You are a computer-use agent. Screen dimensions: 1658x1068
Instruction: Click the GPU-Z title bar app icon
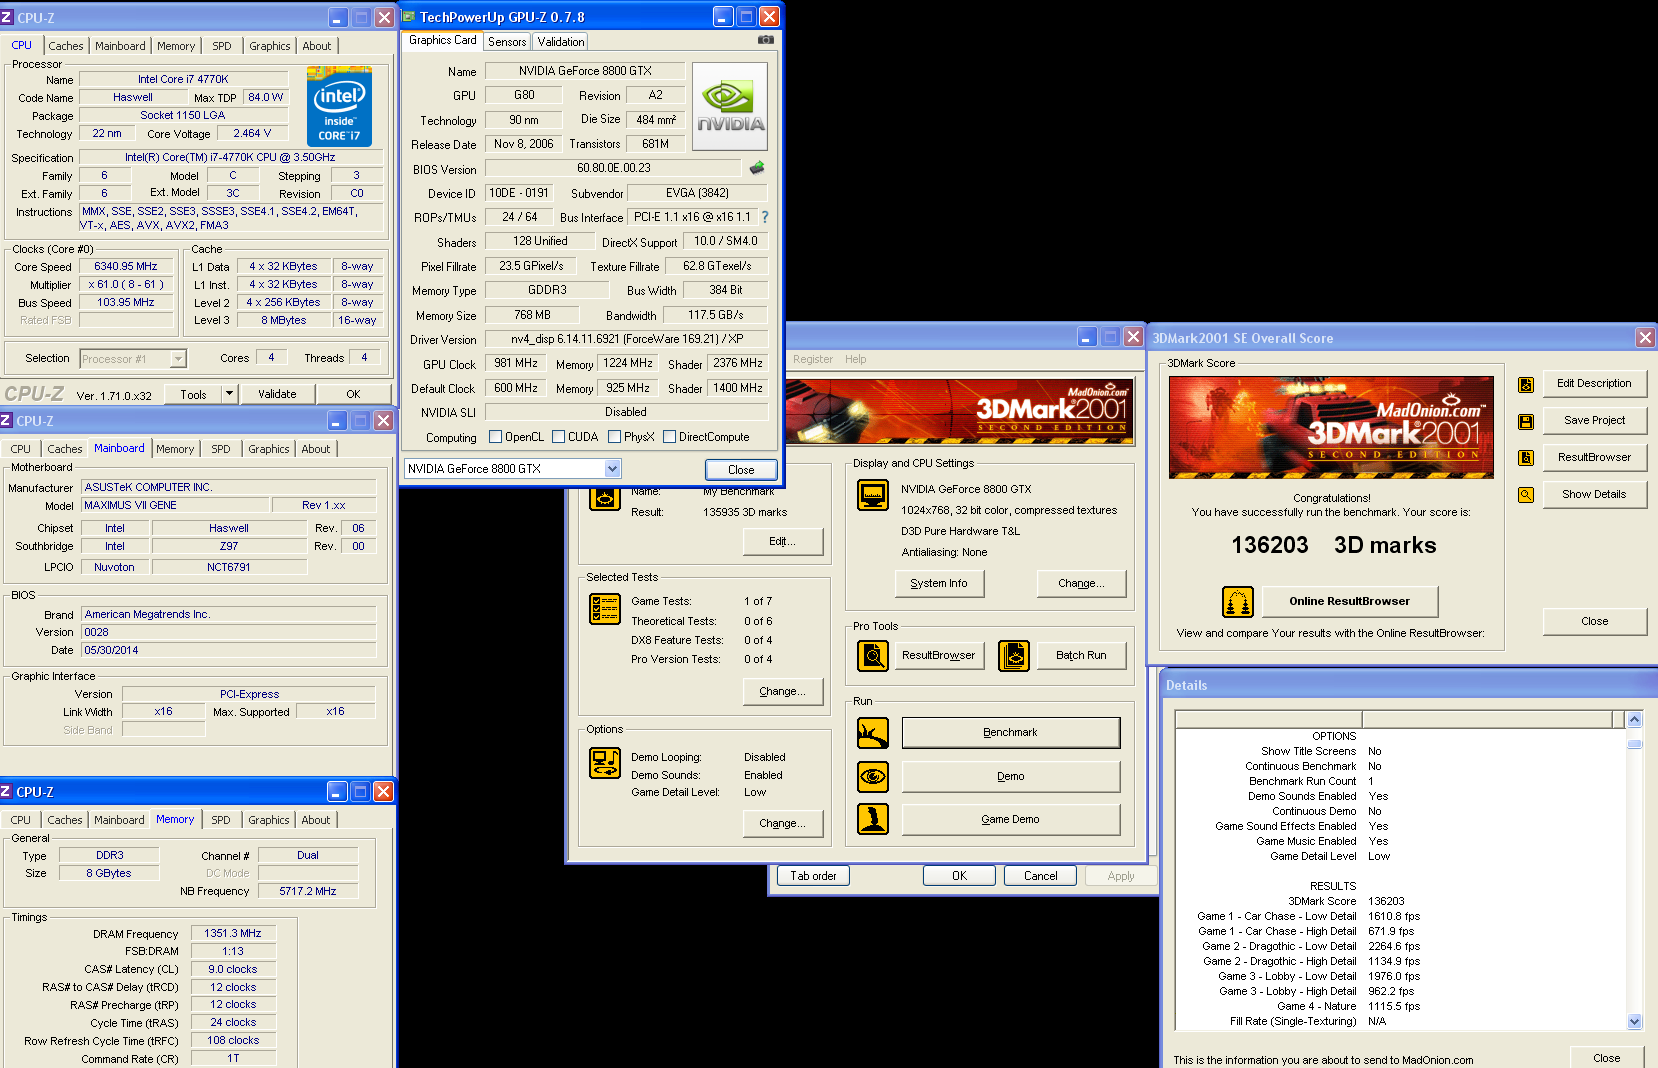coord(408,16)
